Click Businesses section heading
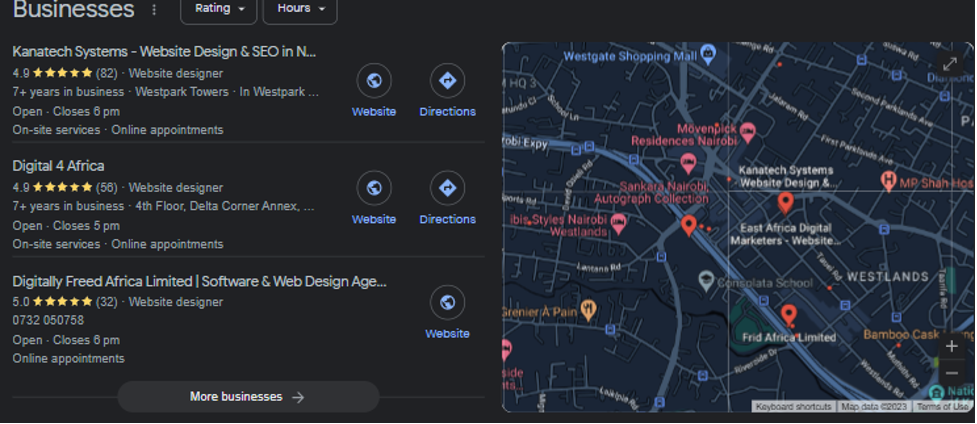The width and height of the screenshot is (977, 424). pos(74,9)
